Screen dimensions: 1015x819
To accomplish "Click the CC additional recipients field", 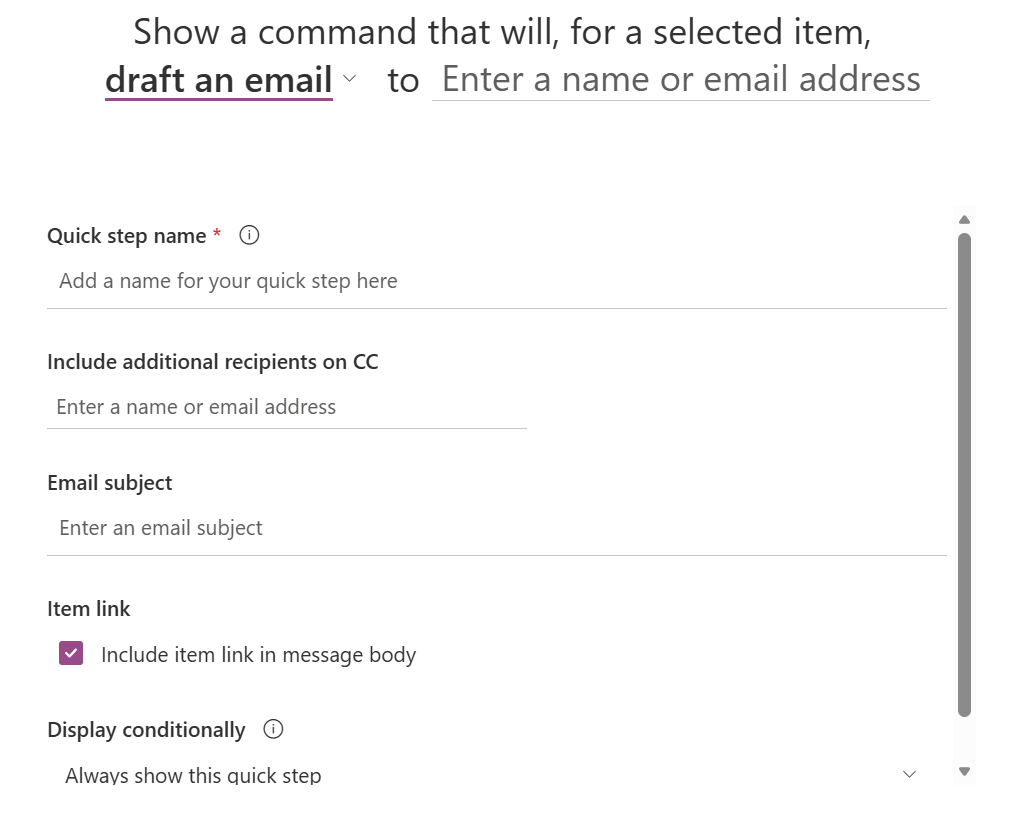I will point(286,407).
